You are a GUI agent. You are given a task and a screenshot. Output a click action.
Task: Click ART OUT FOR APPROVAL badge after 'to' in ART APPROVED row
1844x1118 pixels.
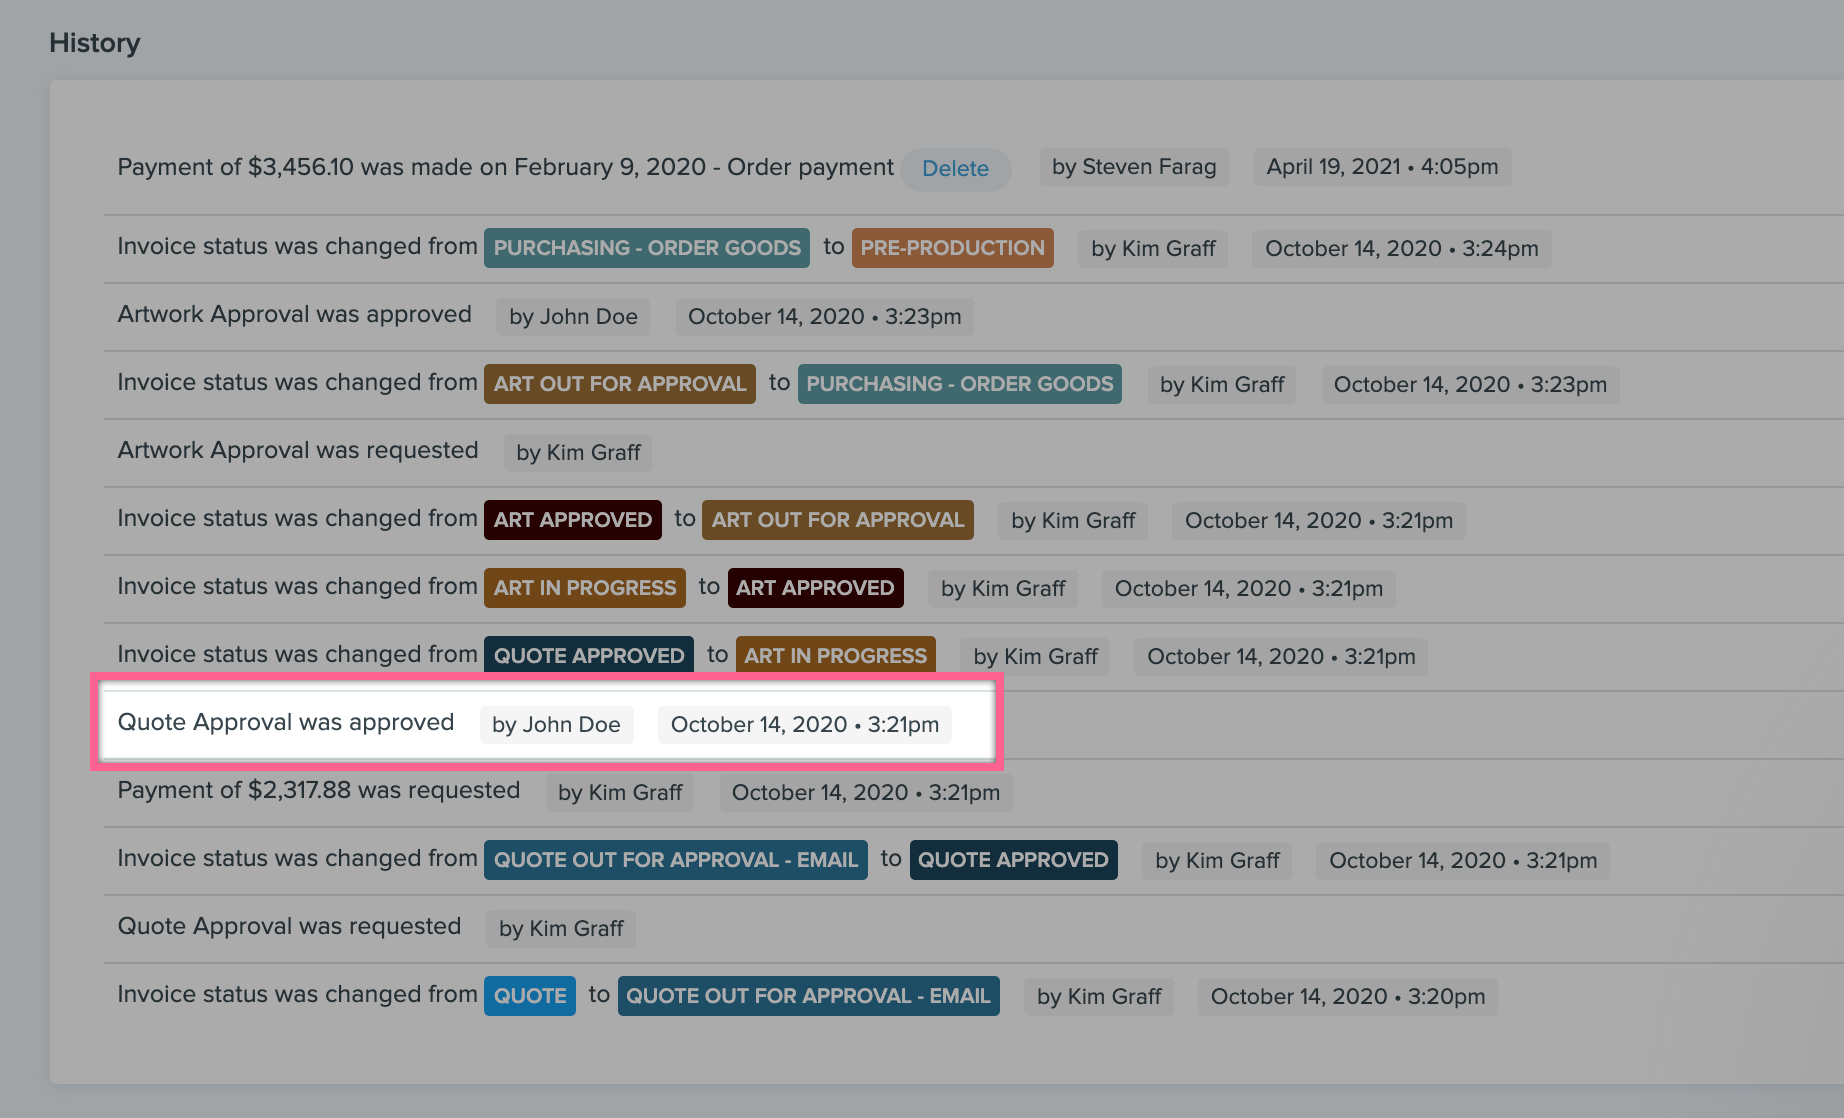[x=838, y=520]
